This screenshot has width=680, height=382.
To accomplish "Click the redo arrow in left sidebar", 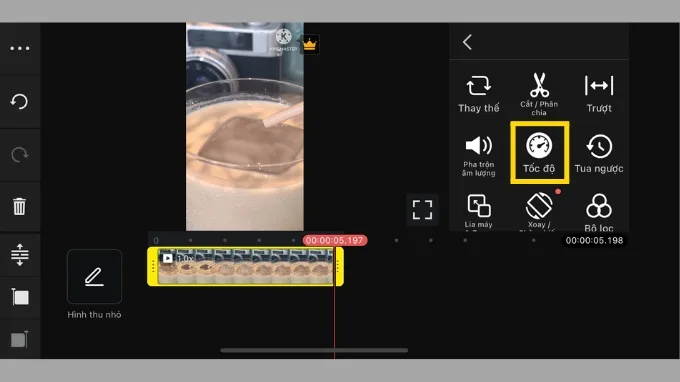I will [19, 154].
